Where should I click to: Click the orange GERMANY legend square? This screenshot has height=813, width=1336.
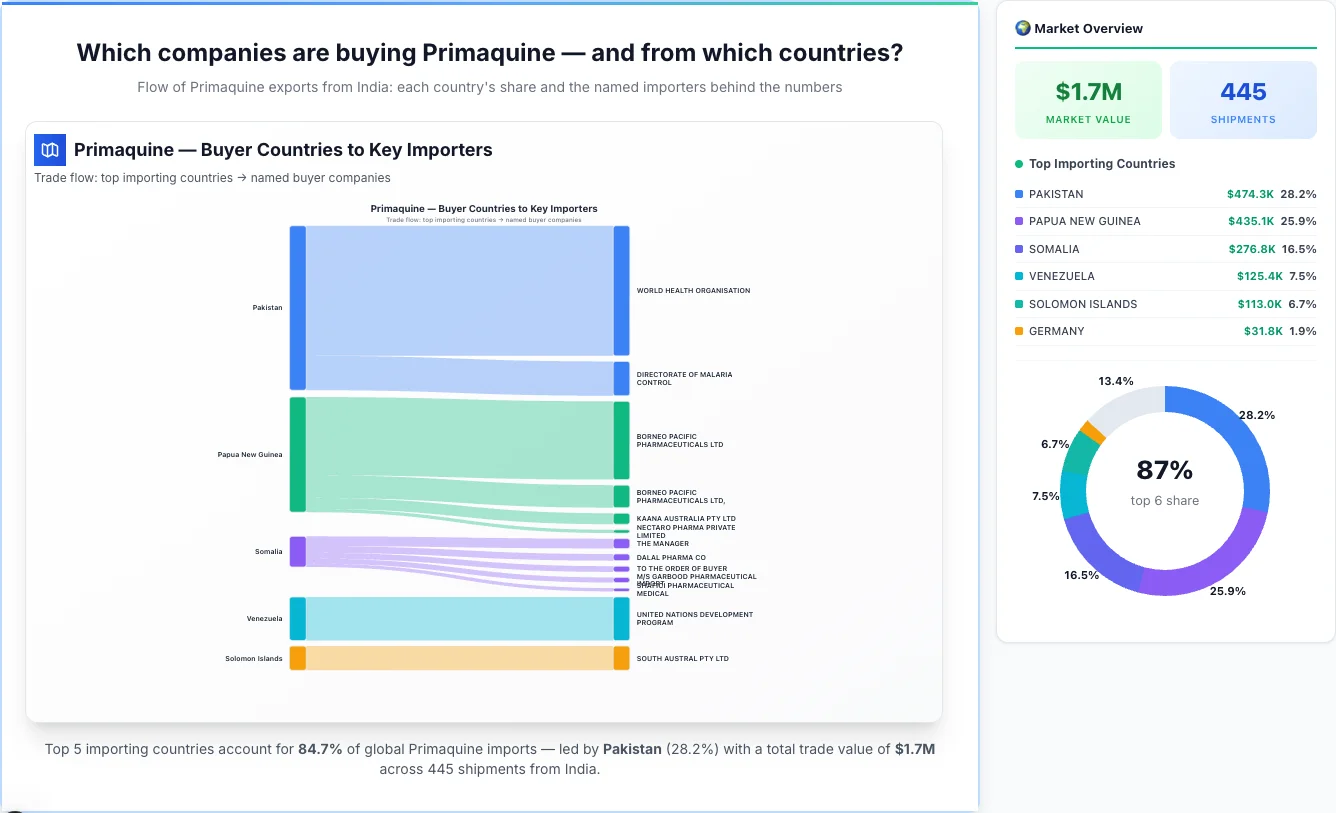point(1019,331)
